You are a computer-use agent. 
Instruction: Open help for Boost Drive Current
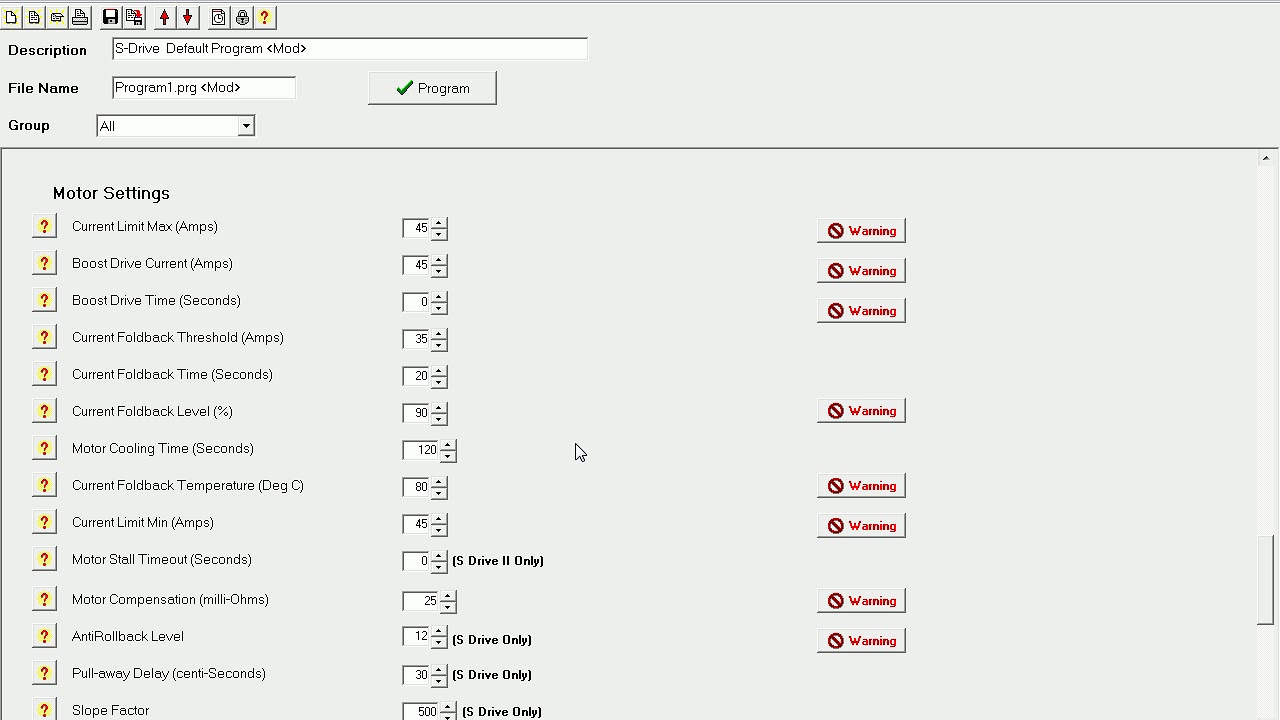44,264
